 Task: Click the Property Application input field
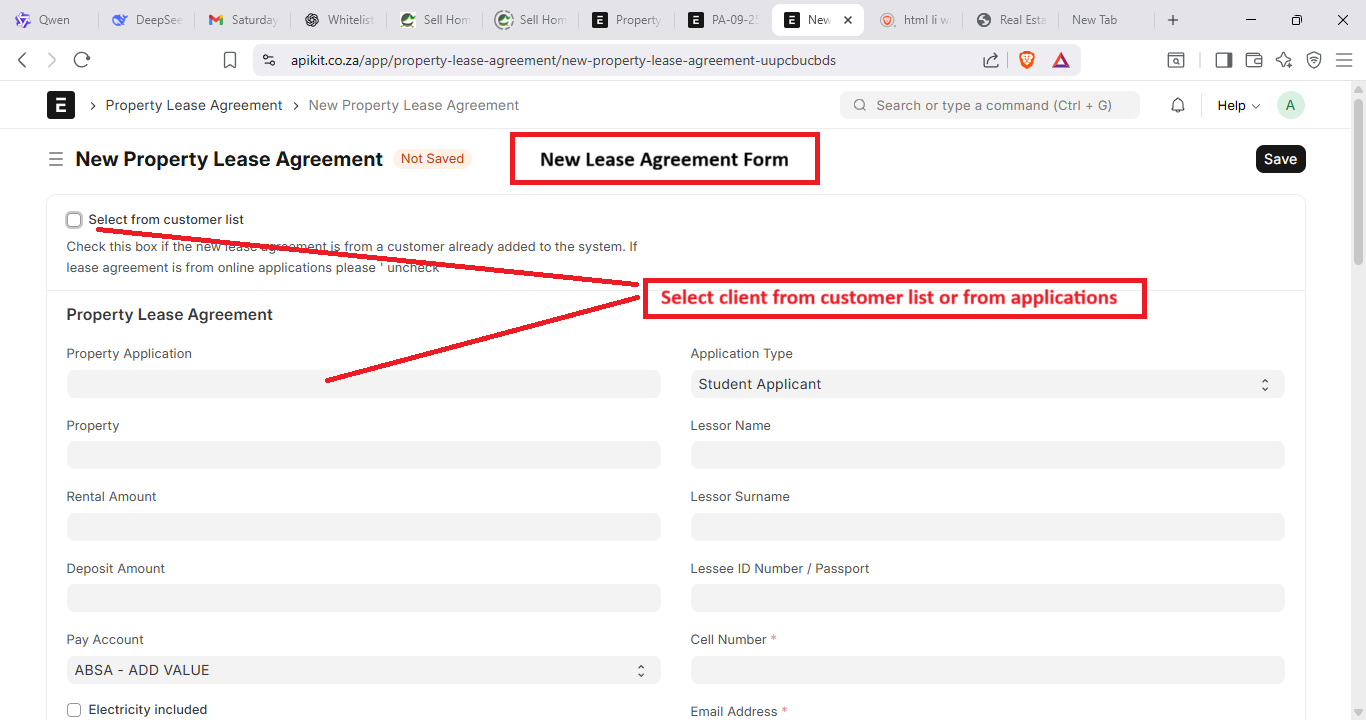point(363,384)
